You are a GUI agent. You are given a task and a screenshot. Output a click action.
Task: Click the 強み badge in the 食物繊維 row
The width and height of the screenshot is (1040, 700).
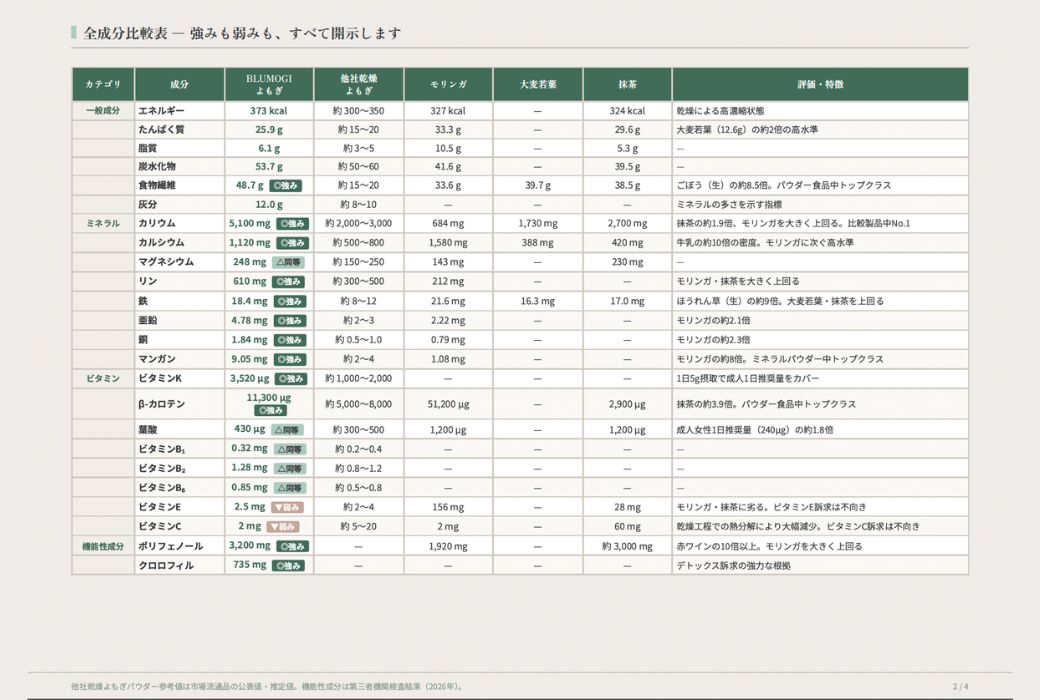(x=286, y=186)
